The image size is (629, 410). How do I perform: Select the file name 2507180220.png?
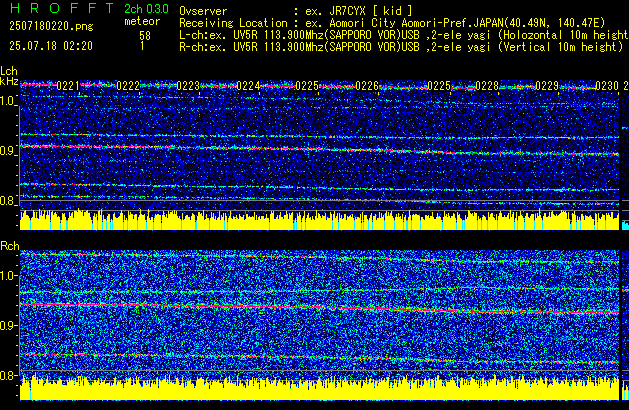coord(51,26)
